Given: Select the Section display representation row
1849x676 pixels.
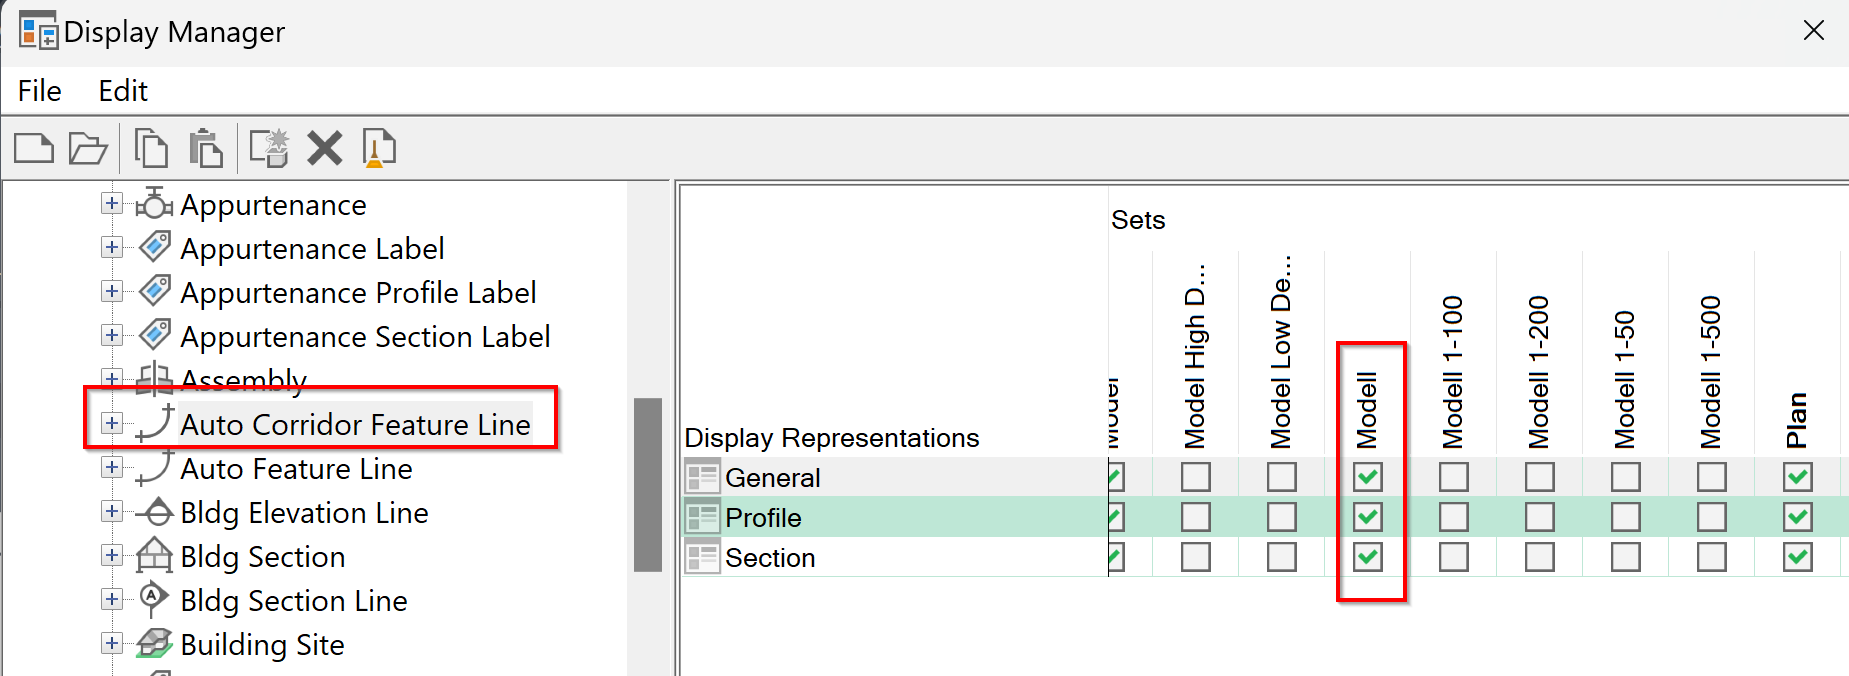Looking at the screenshot, I should pos(770,558).
